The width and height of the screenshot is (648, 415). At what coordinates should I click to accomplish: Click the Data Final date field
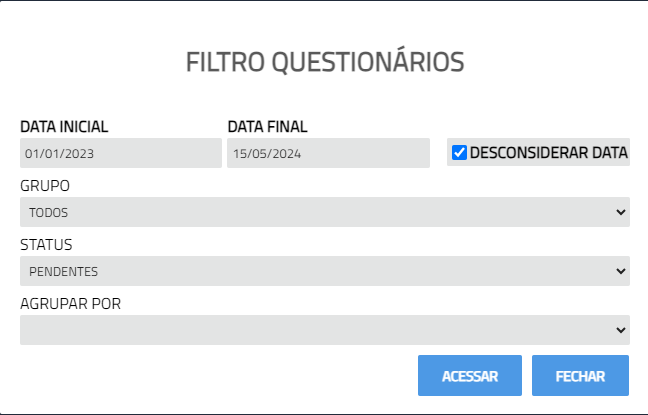tap(326, 153)
